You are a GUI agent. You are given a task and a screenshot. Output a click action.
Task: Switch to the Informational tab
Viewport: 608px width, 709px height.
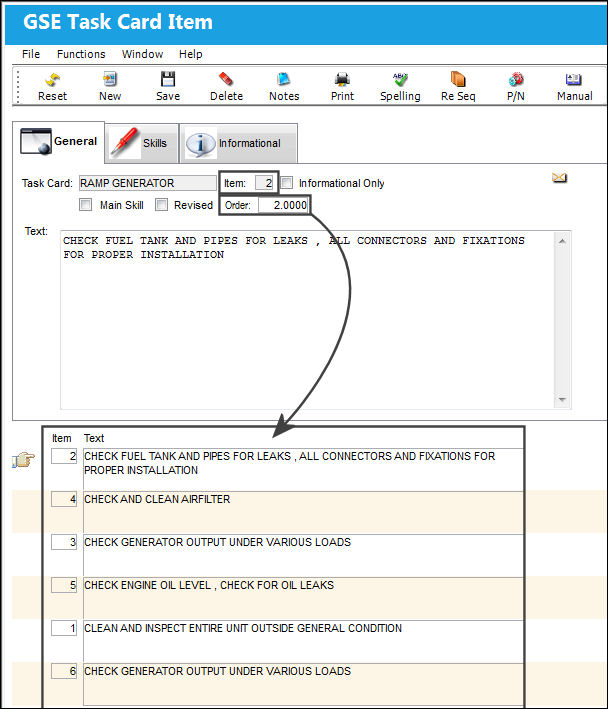pos(238,143)
